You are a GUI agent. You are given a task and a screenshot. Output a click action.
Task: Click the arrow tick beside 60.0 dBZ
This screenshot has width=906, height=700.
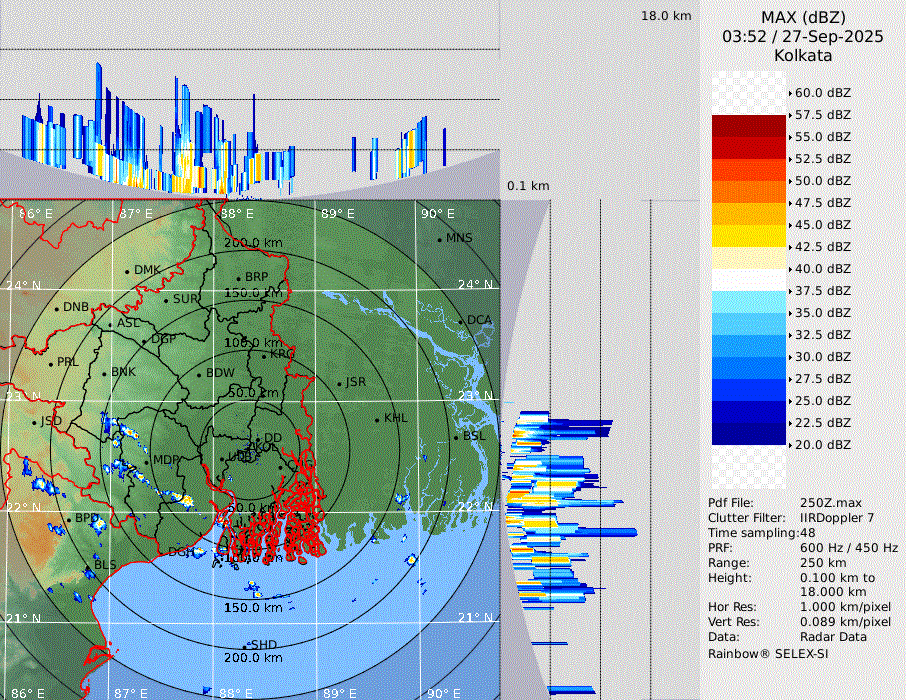(790, 93)
